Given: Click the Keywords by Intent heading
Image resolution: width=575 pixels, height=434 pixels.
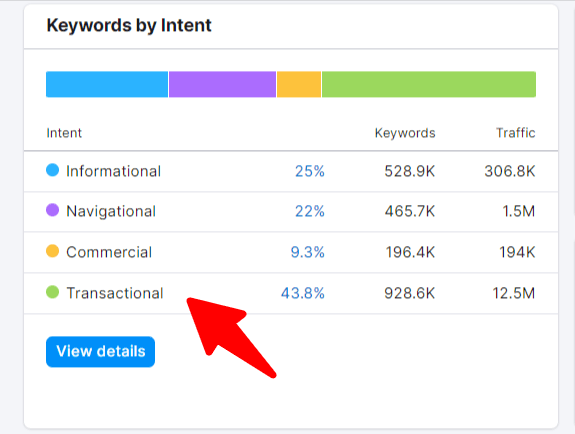Looking at the screenshot, I should coord(129,26).
